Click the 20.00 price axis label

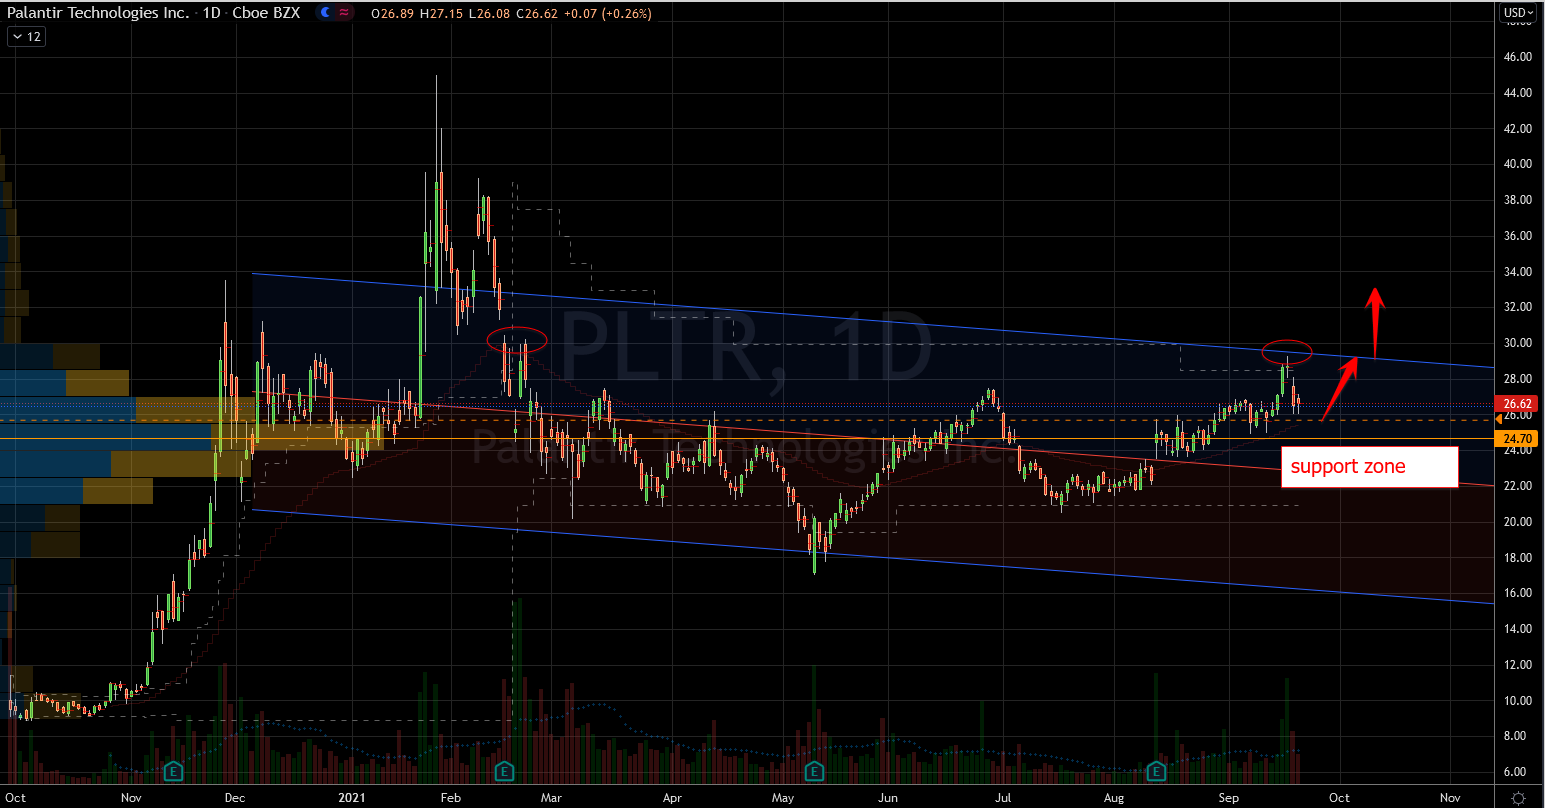pos(1519,522)
